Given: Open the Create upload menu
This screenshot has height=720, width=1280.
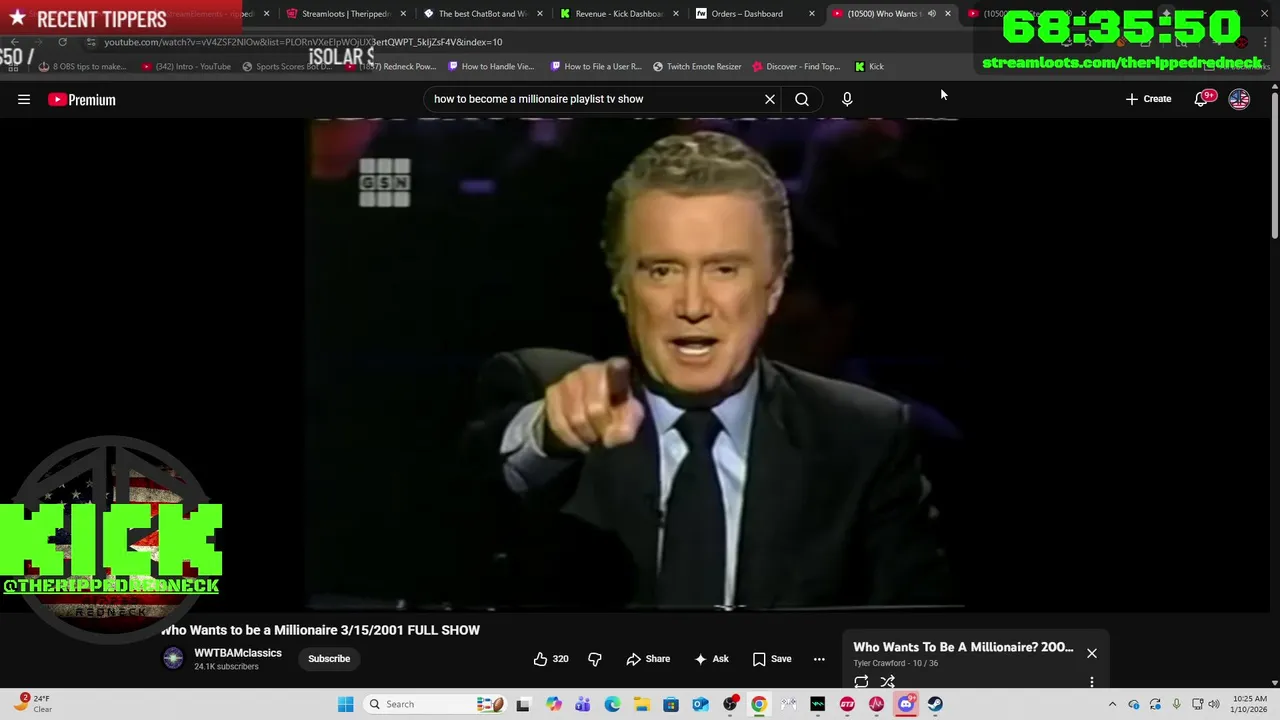Looking at the screenshot, I should pos(1148,99).
